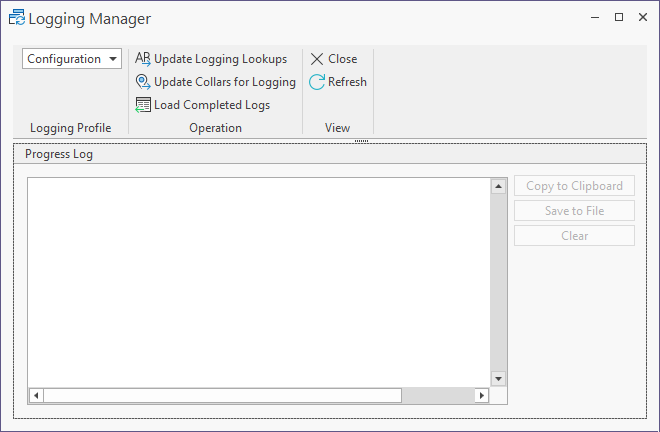Click the Refresh circular arrow icon
This screenshot has height=432, width=660.
point(317,82)
